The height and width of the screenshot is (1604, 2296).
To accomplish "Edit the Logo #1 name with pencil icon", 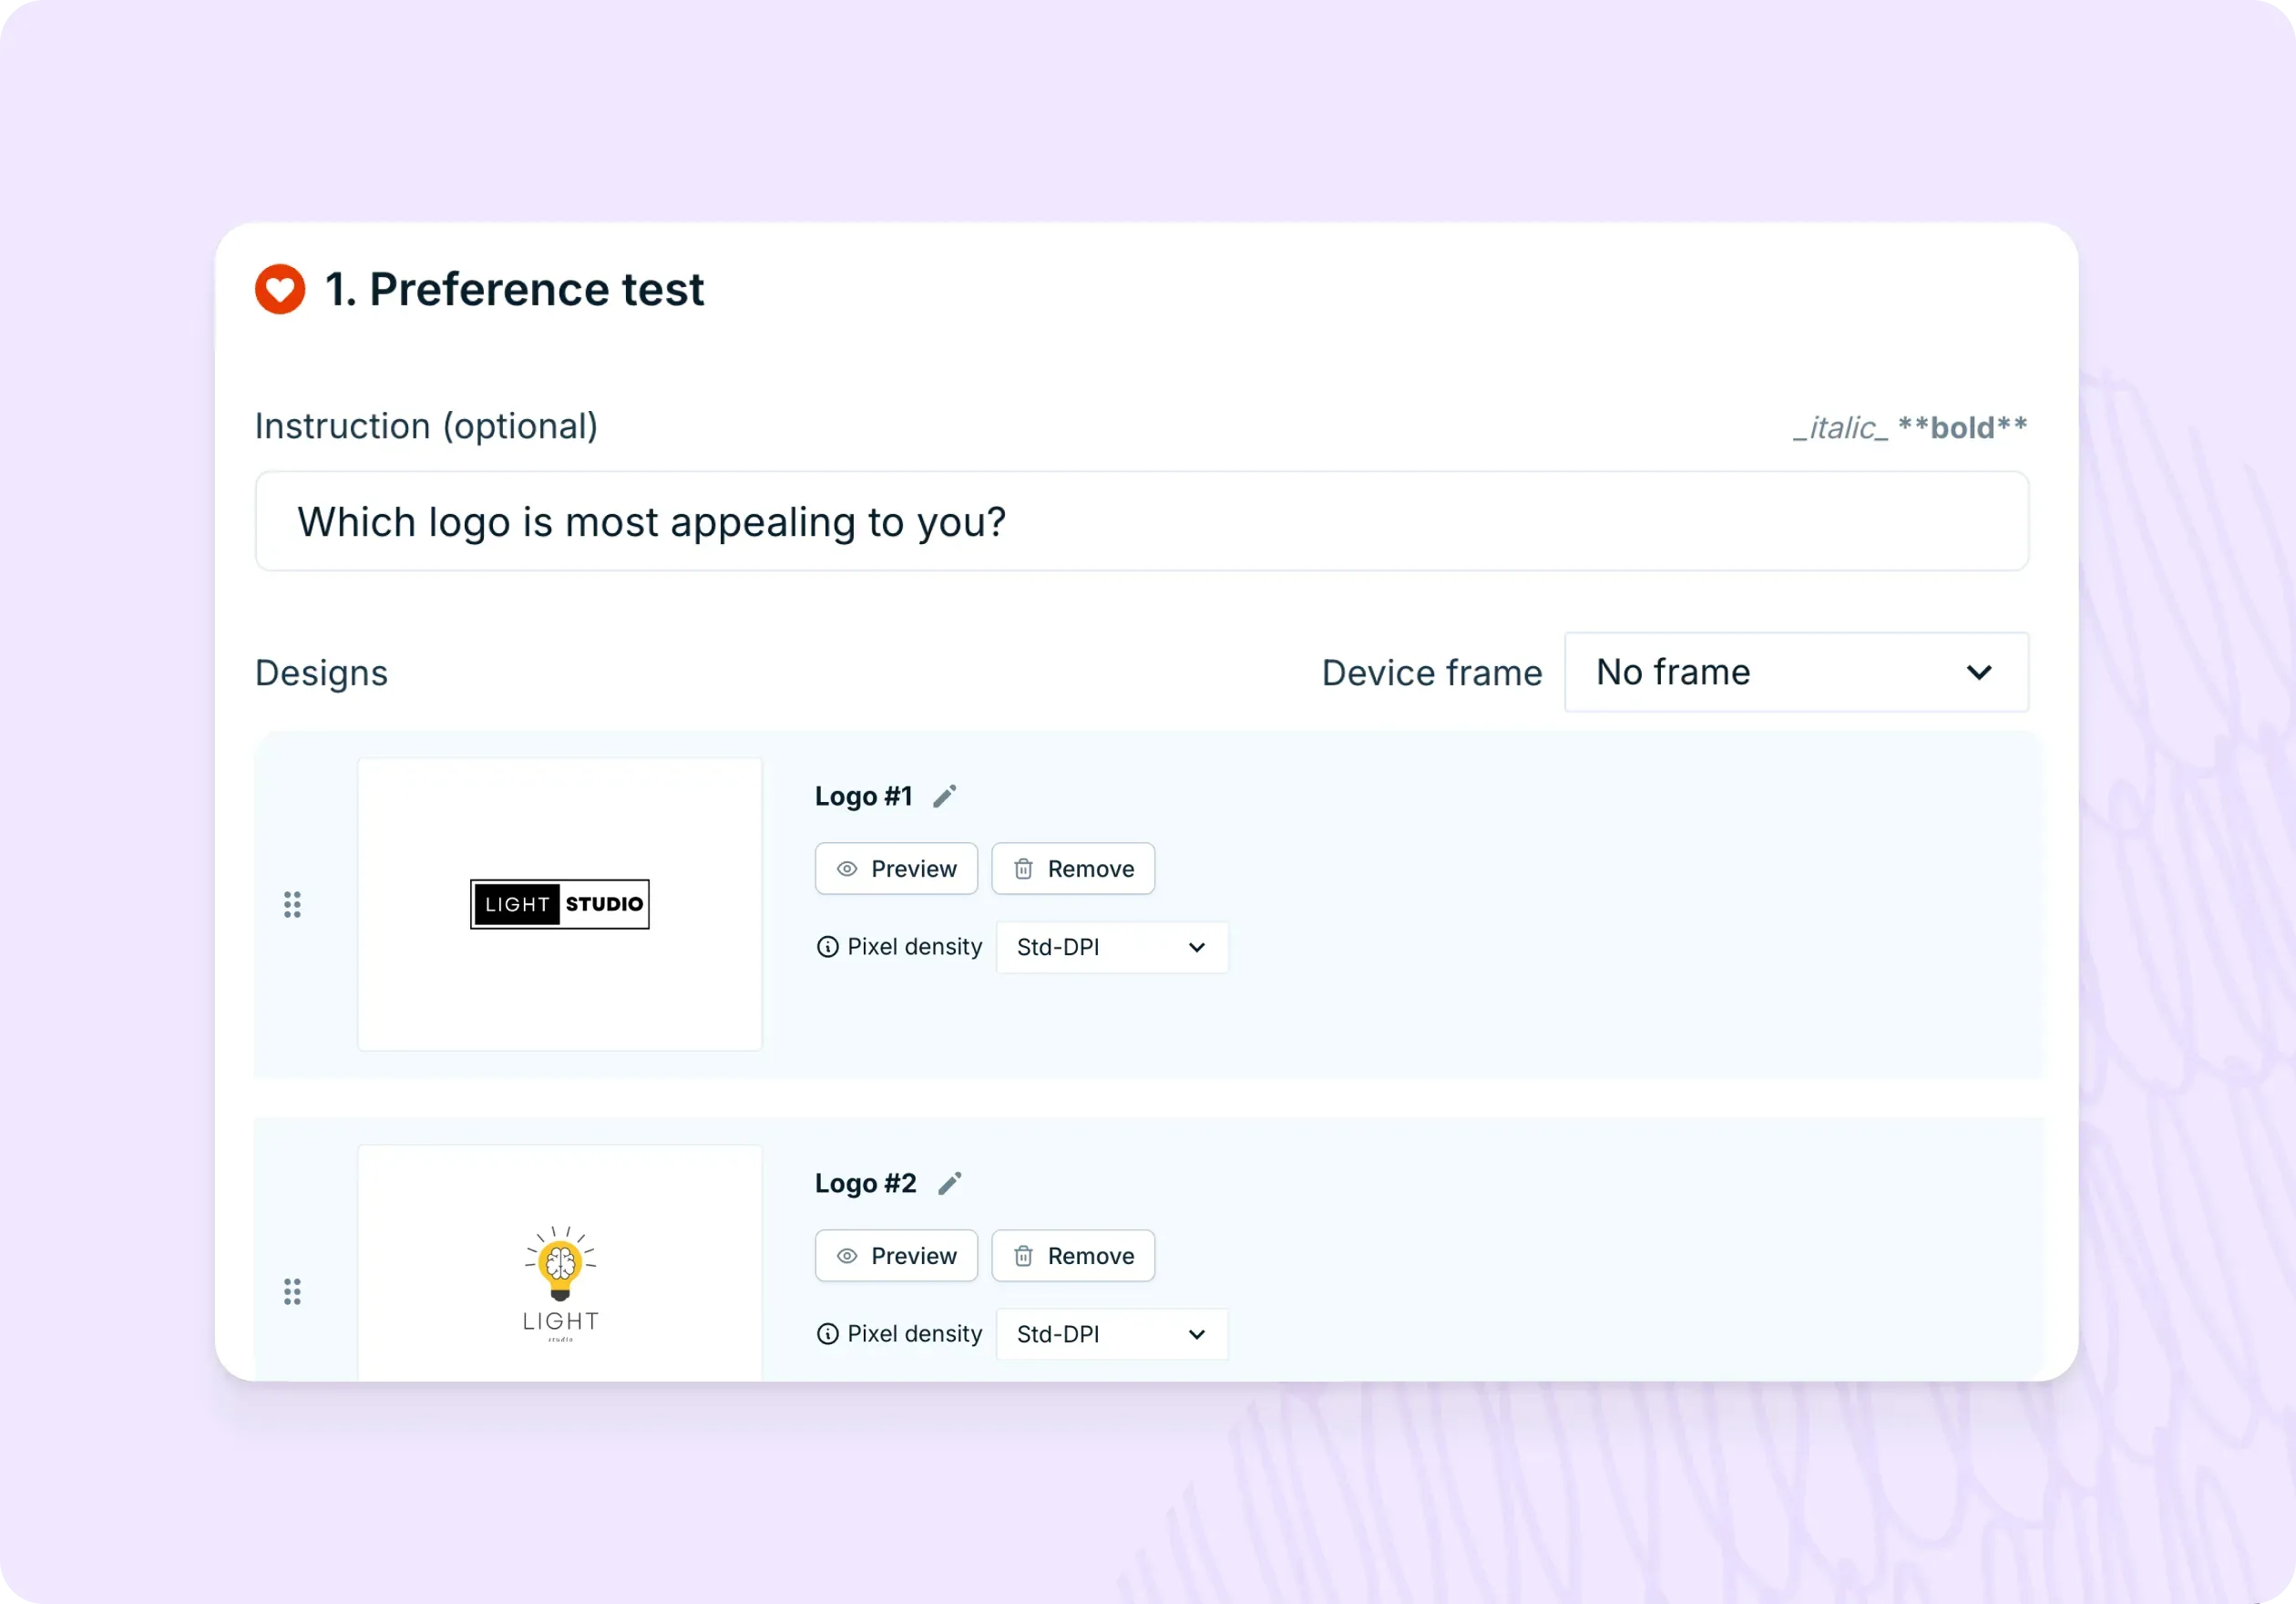I will [x=945, y=796].
